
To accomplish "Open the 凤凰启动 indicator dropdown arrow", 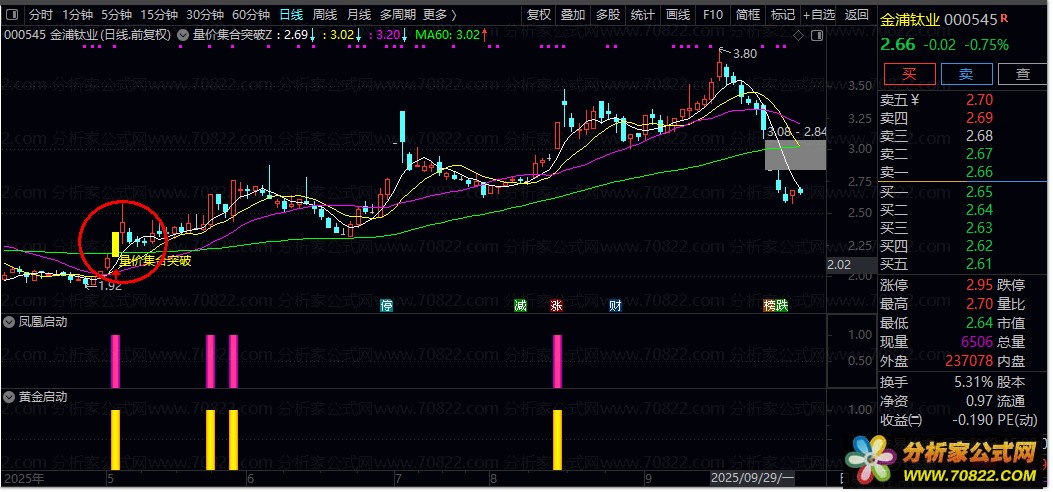I will 8,322.
